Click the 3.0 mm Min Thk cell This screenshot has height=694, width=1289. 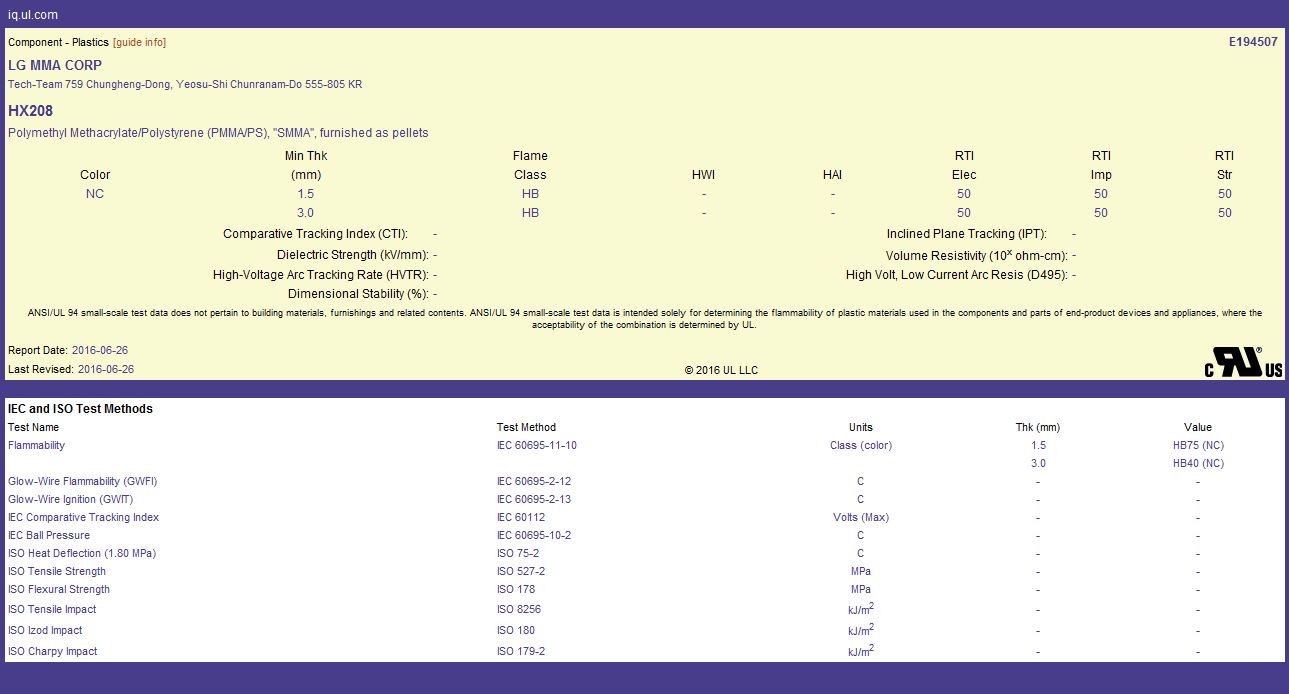pos(306,212)
